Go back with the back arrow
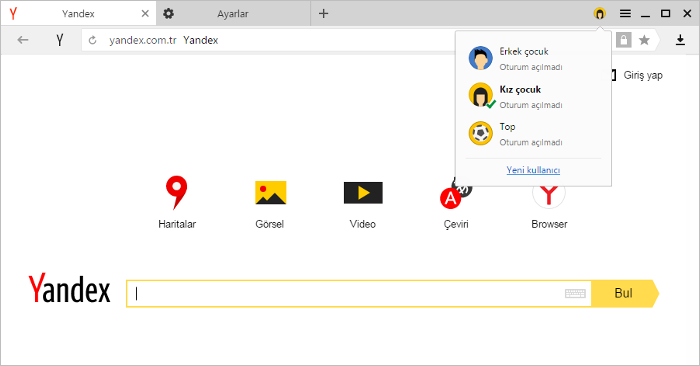 coord(23,40)
